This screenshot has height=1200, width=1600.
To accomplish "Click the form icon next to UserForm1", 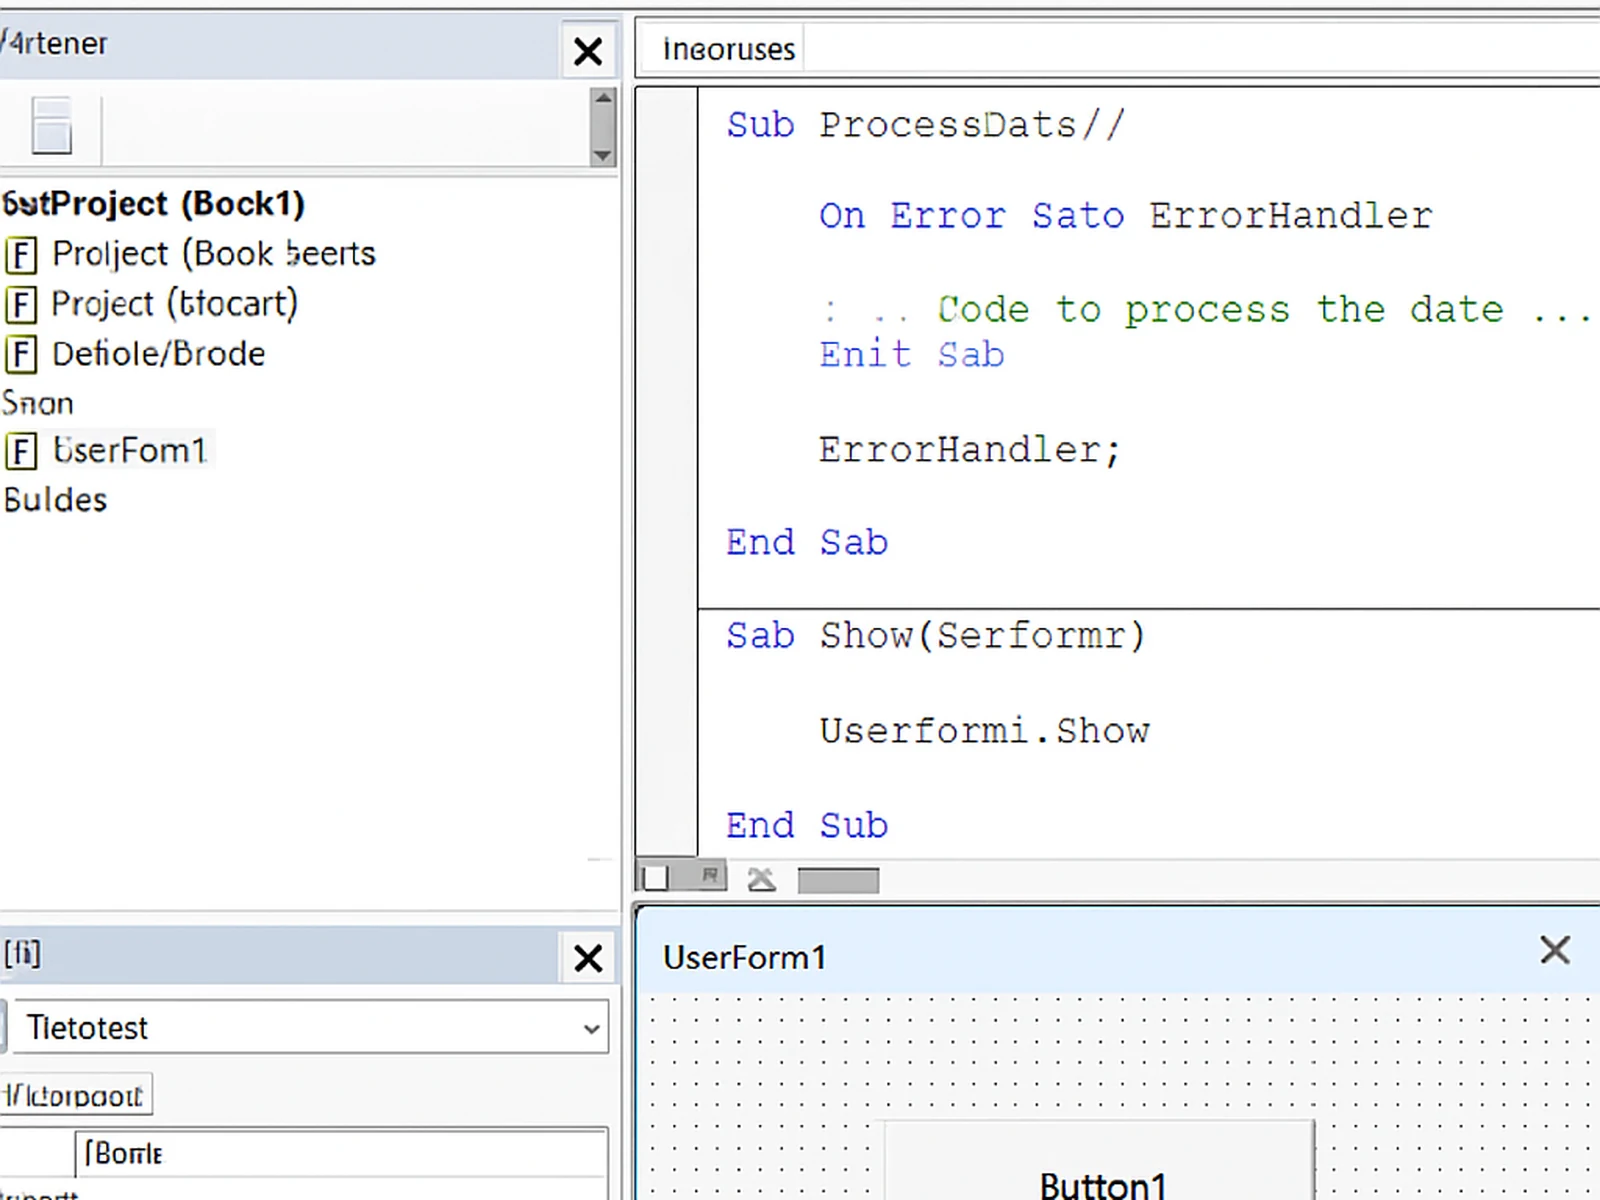I will click(20, 450).
